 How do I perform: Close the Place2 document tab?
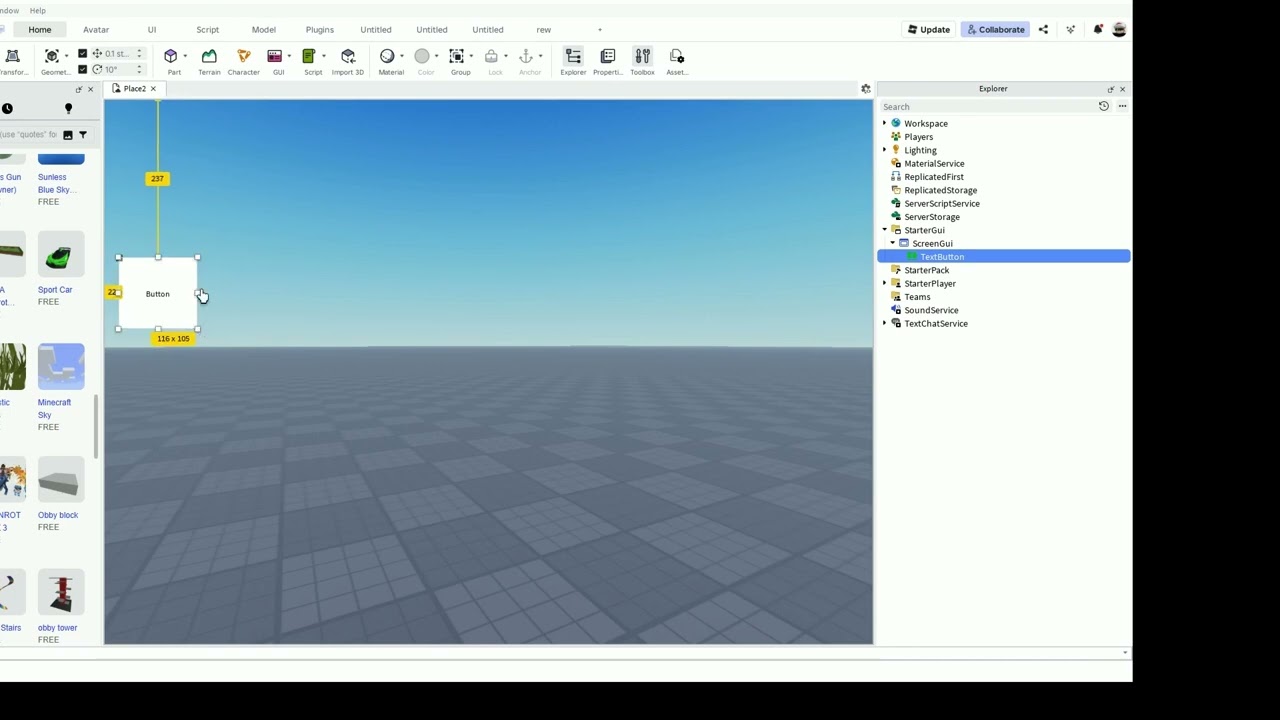point(153,89)
